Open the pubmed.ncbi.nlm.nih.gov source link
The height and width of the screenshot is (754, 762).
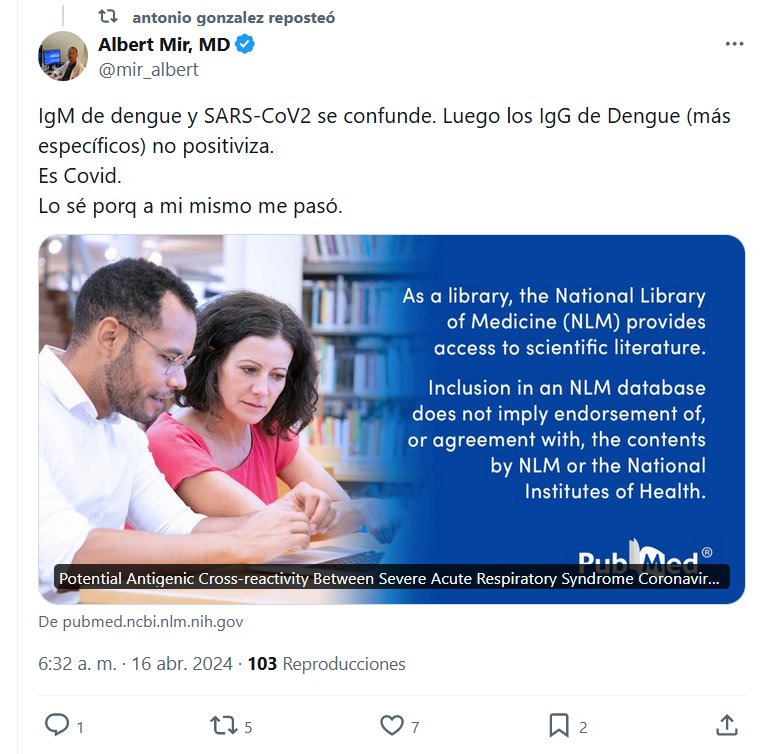141,622
